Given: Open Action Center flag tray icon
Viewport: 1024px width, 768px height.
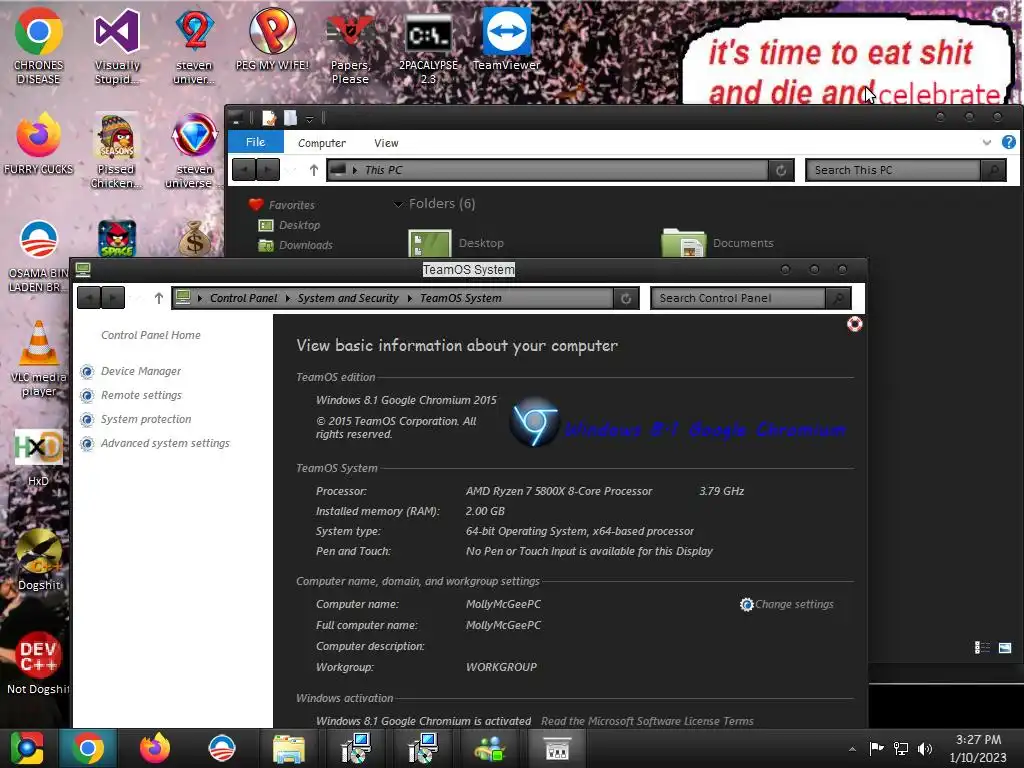Looking at the screenshot, I should pyautogui.click(x=876, y=748).
